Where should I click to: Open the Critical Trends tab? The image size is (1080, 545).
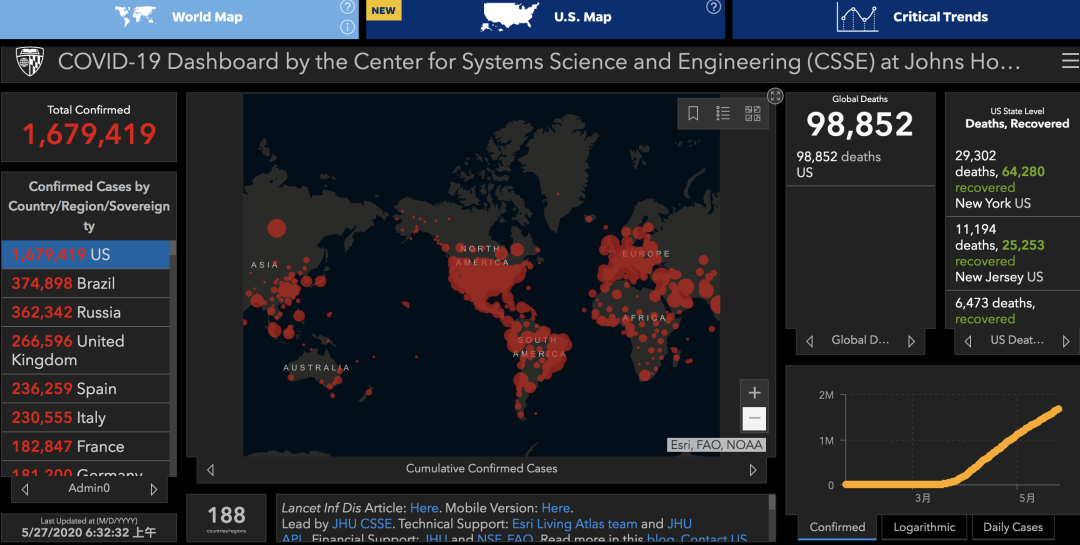(x=906, y=19)
